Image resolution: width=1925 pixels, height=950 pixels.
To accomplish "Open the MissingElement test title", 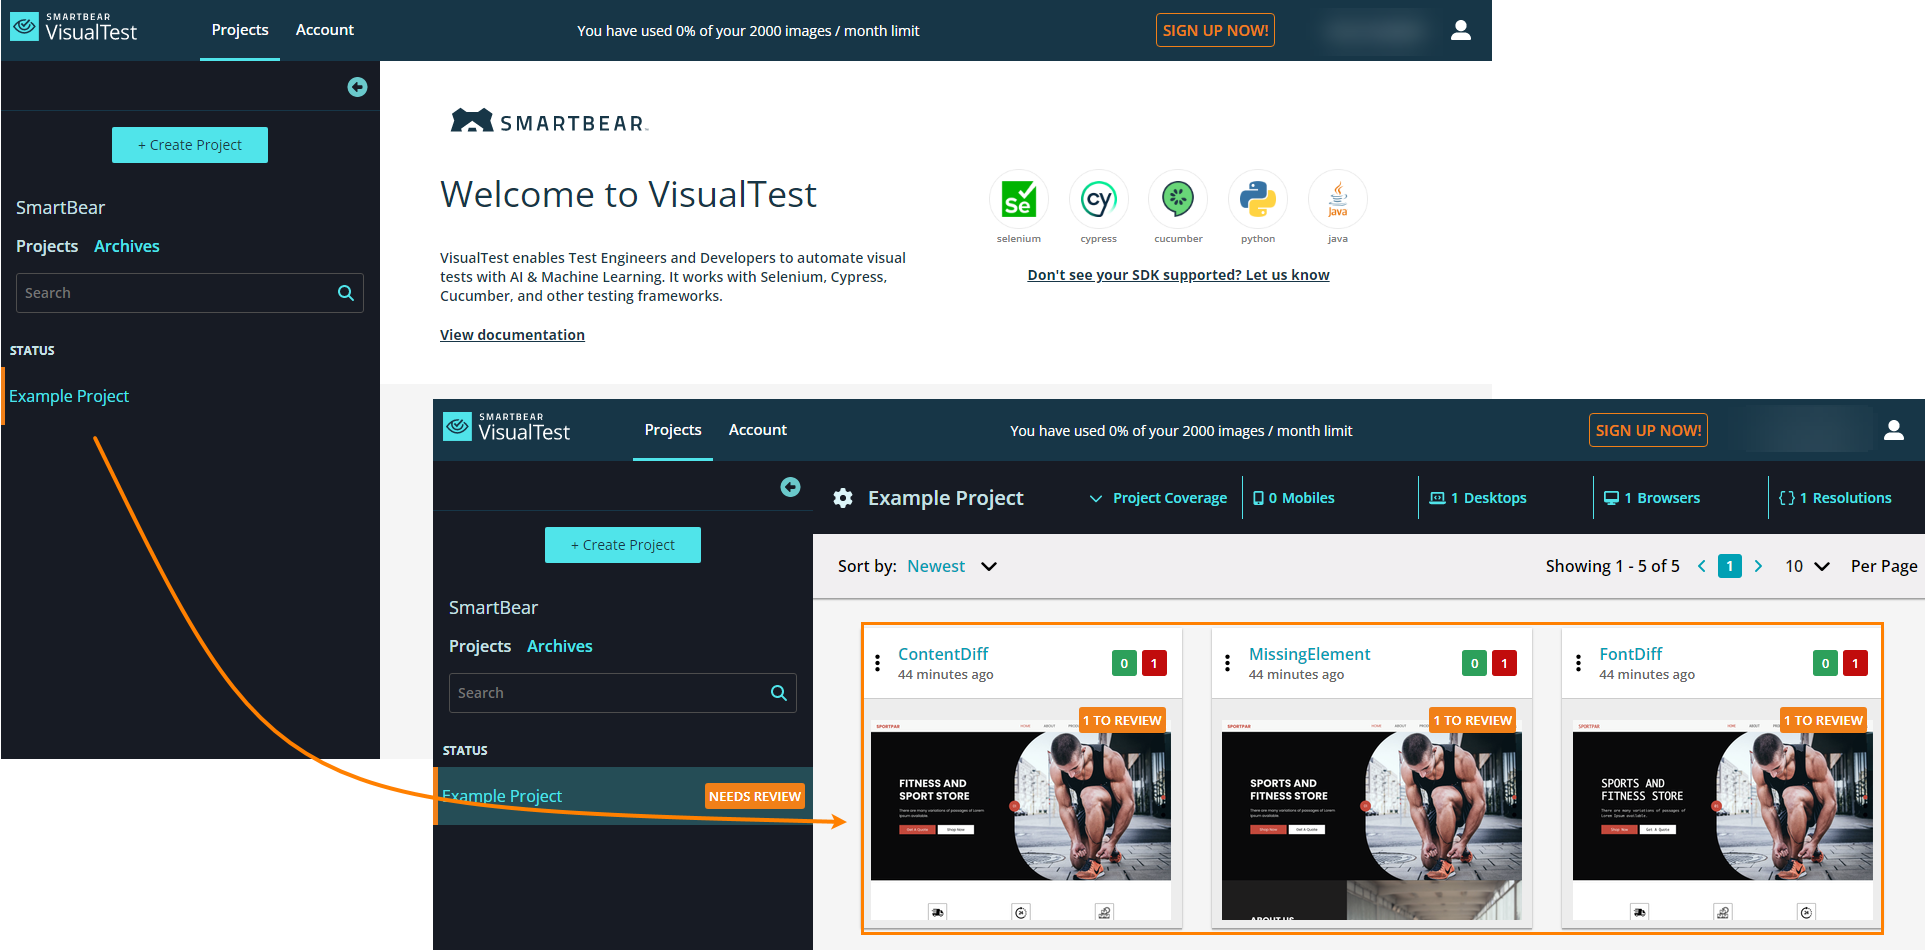I will tap(1309, 654).
